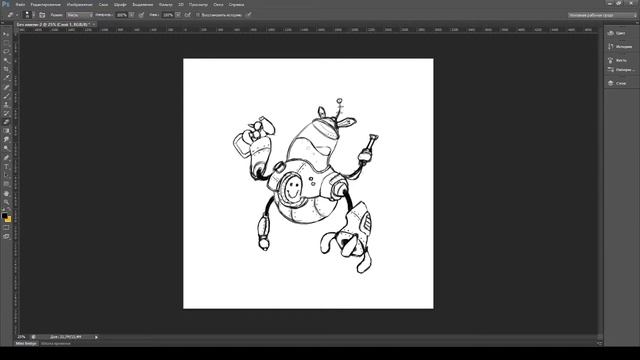The width and height of the screenshot is (640, 360).
Task: Toggle the Brush panel button in options bar
Action: coord(42,15)
